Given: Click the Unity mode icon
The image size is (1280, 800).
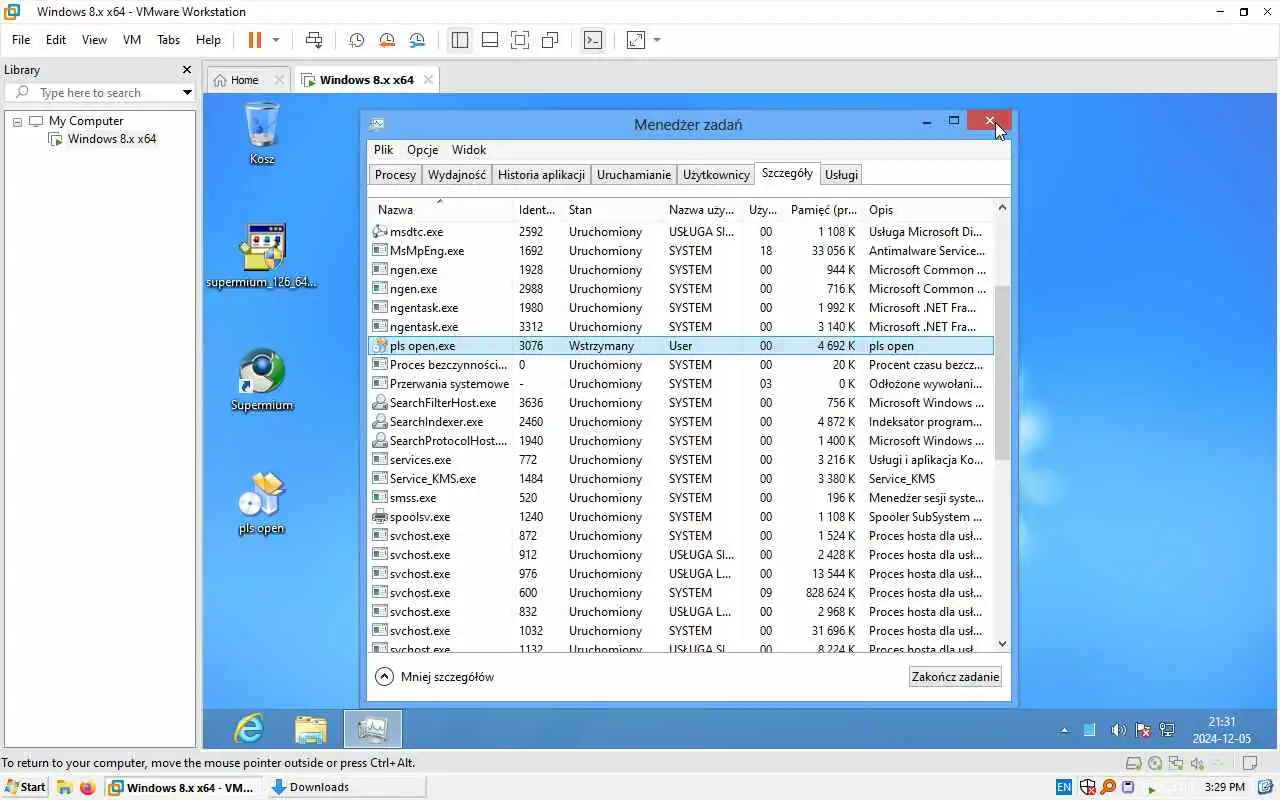Looking at the screenshot, I should click(550, 40).
